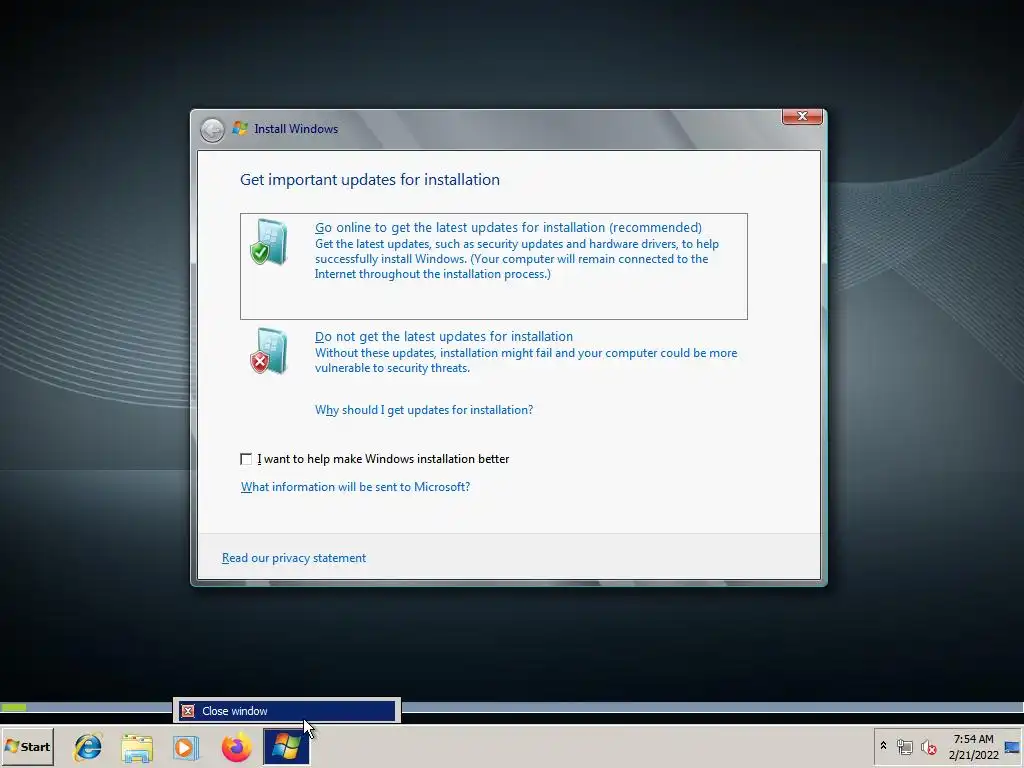
Task: Click the Windows flag icon in title bar
Action: 240,128
